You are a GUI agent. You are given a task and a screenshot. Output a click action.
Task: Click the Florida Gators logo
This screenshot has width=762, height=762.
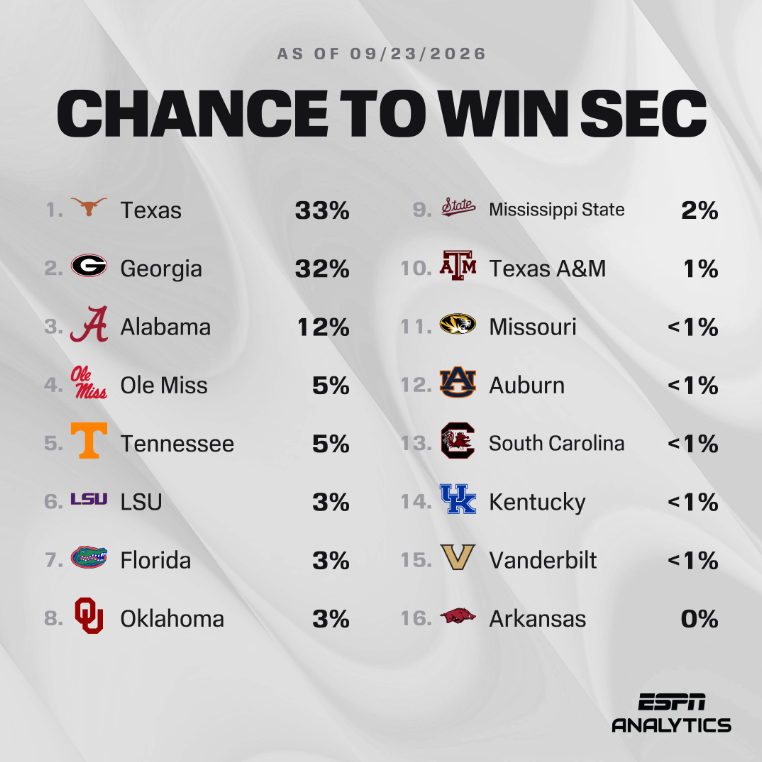89,557
